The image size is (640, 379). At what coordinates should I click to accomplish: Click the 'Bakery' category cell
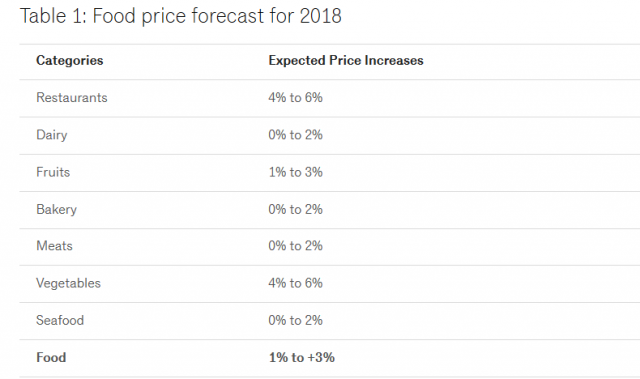coord(56,210)
